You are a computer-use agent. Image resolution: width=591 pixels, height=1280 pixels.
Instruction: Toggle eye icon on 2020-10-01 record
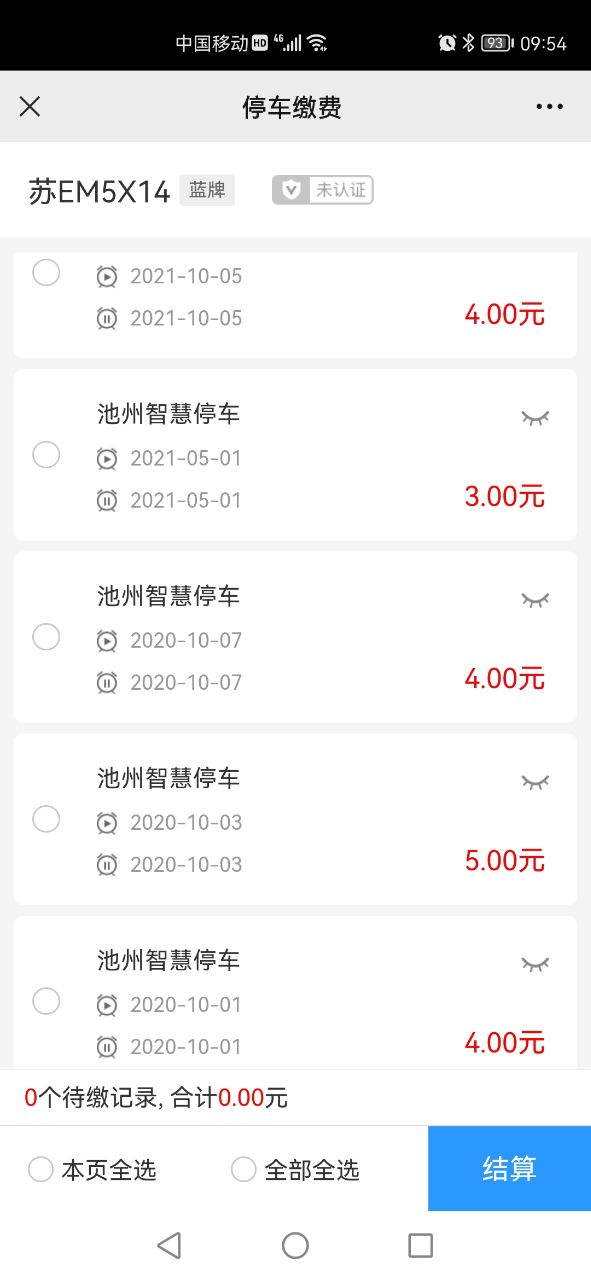point(536,964)
